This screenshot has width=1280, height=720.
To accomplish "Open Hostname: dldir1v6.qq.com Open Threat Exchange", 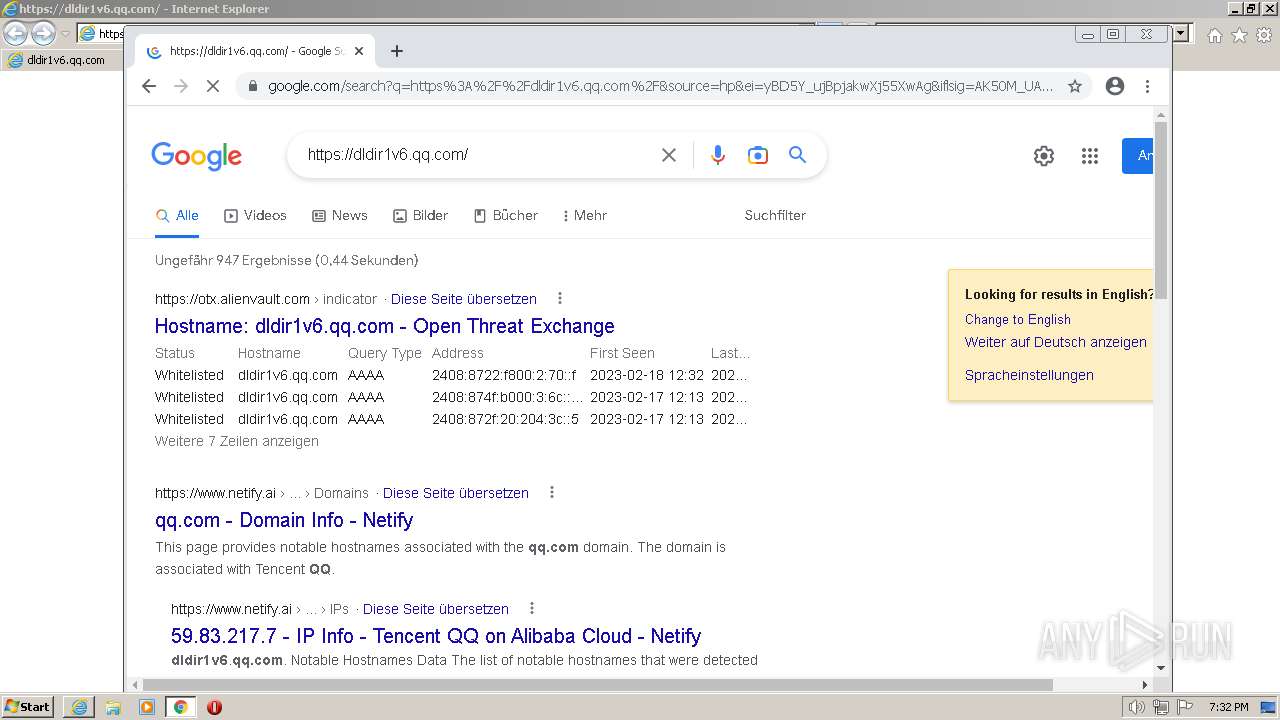I will click(385, 326).
